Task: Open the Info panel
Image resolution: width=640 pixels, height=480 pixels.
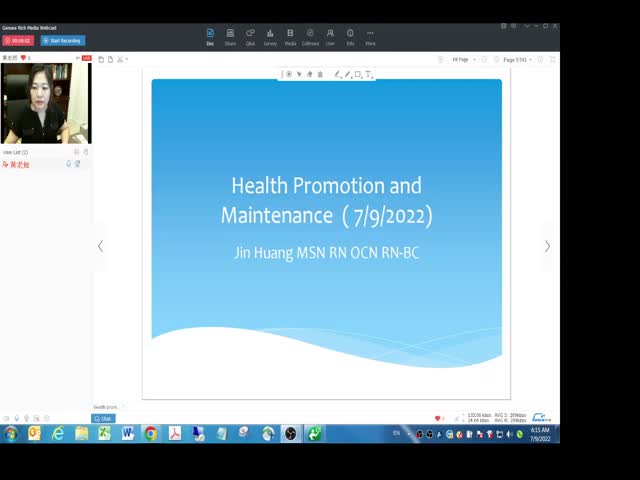Action: tap(350, 37)
